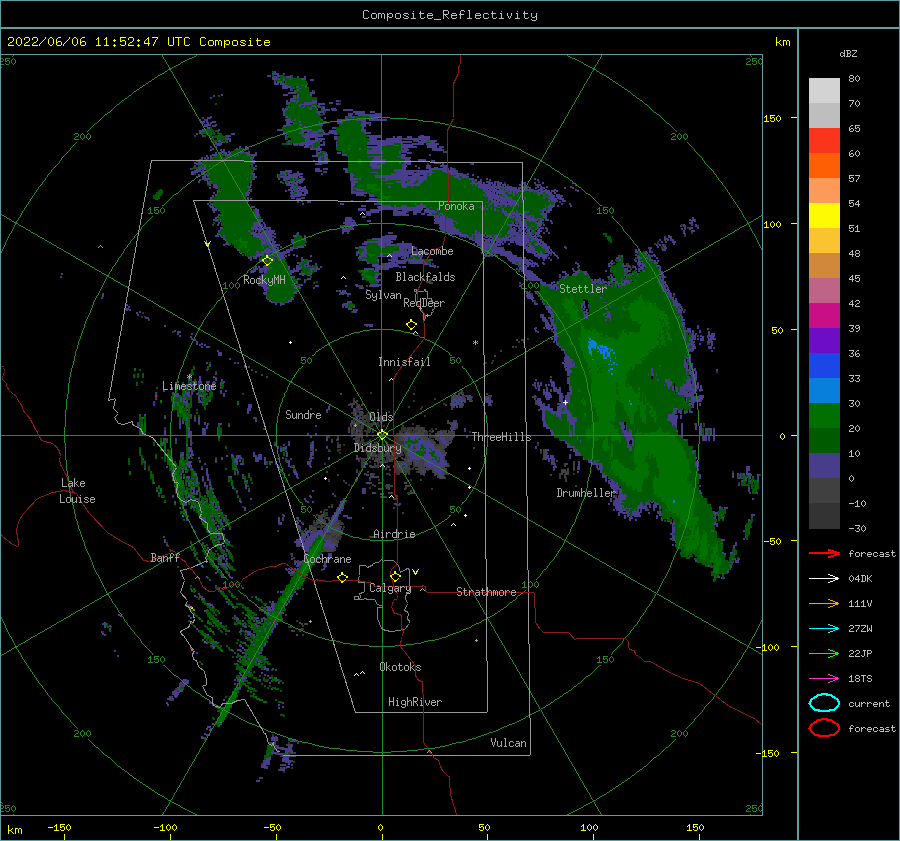The image size is (900, 841).
Task: Click the Blackfalds label
Action: pos(425,277)
